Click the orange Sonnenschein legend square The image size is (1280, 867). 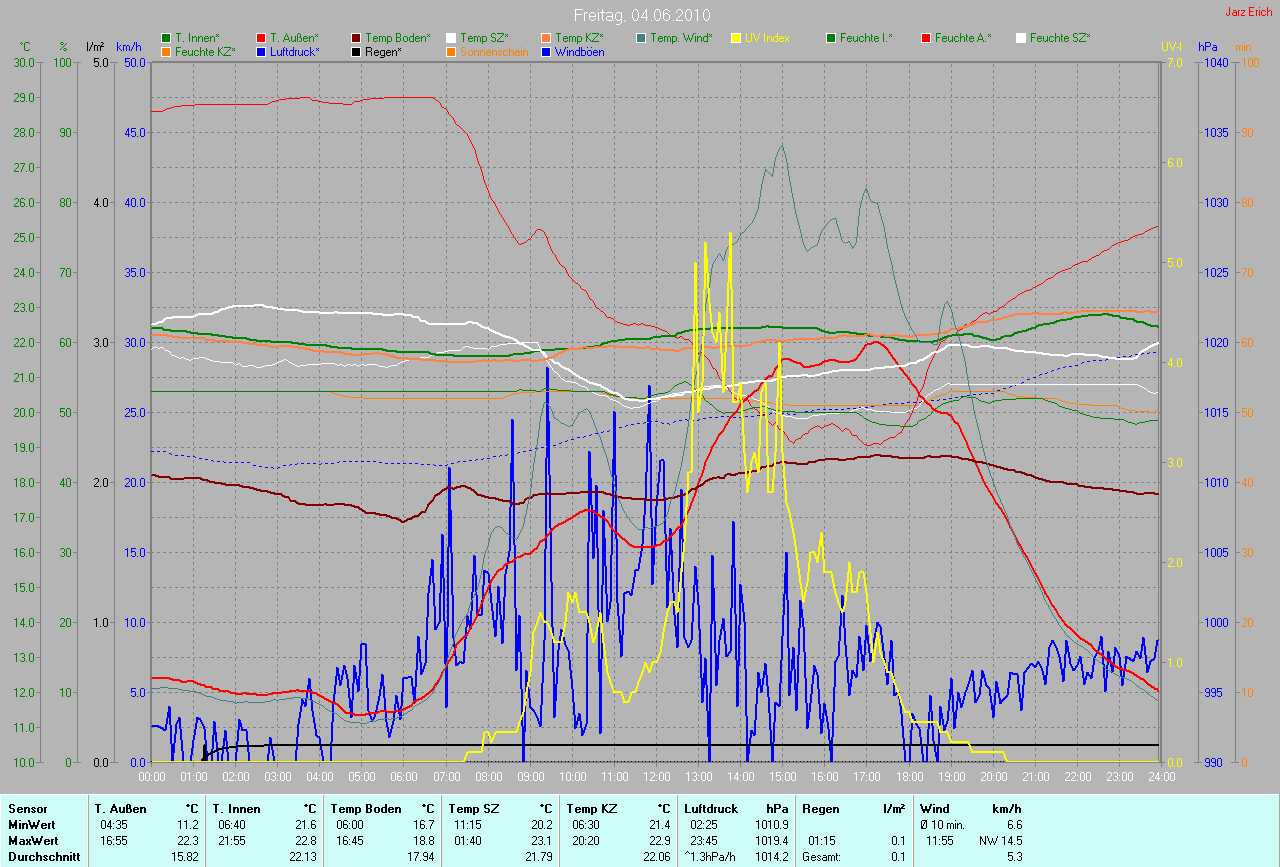(451, 51)
